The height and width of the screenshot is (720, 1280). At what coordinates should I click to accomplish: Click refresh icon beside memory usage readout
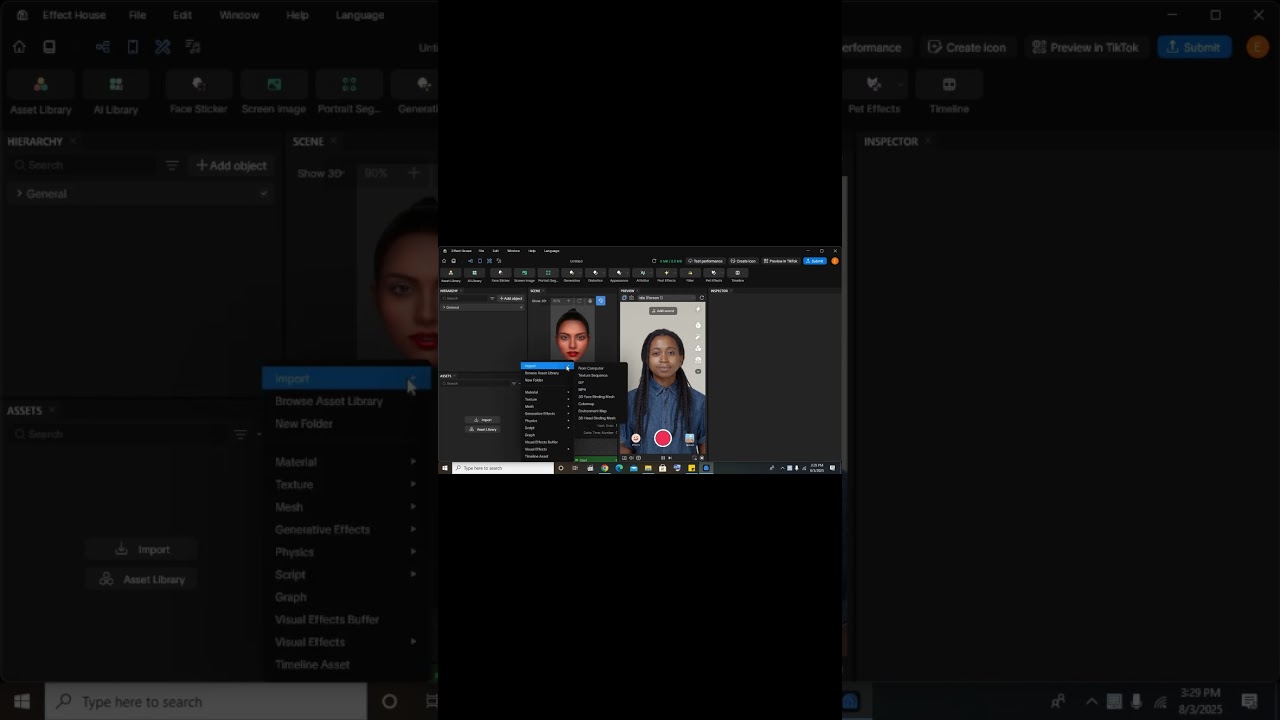pyautogui.click(x=654, y=261)
